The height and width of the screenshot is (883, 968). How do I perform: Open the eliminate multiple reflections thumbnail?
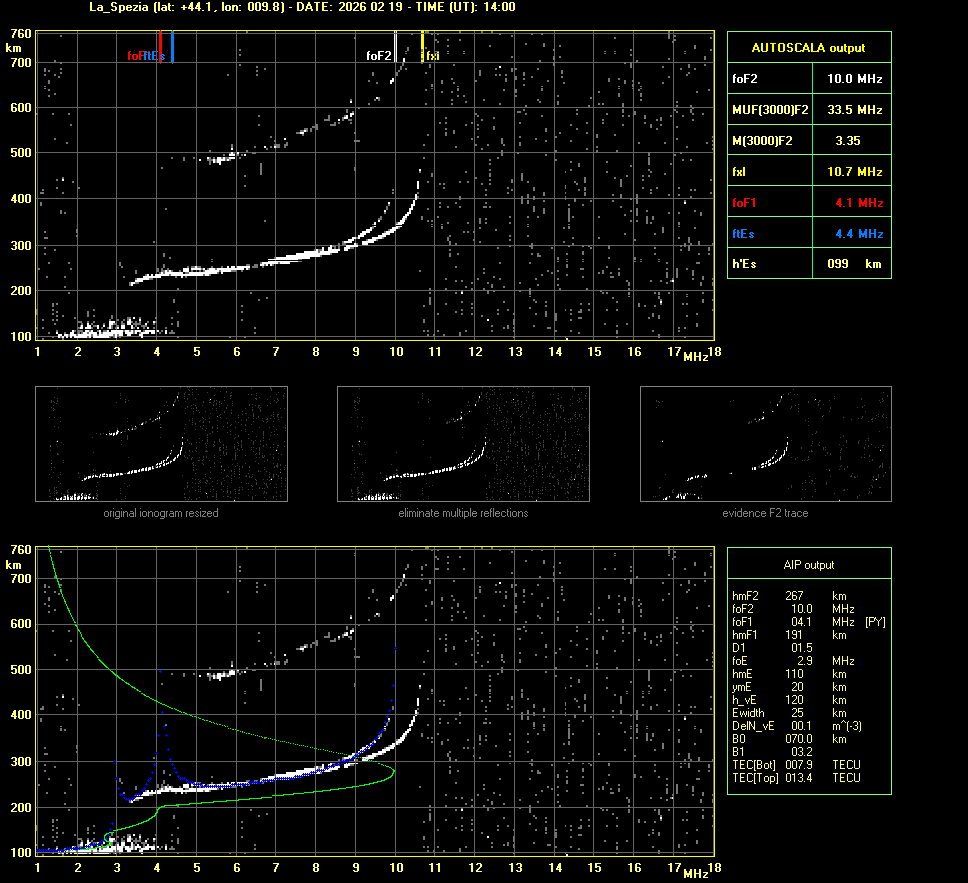coord(463,444)
